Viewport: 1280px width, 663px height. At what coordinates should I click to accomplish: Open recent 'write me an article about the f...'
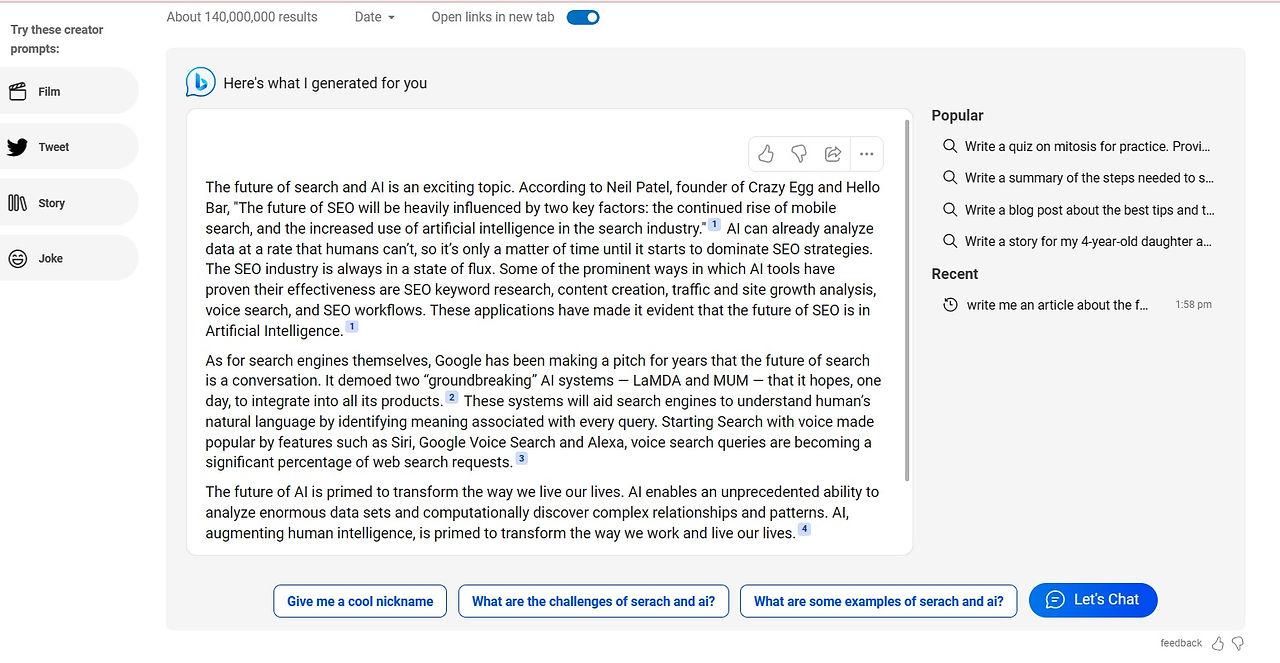1057,305
